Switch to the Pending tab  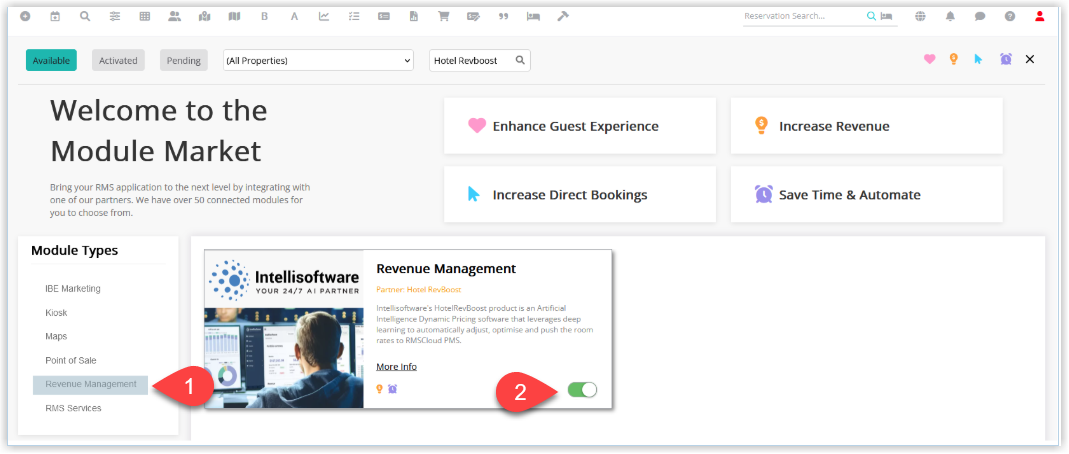click(184, 60)
